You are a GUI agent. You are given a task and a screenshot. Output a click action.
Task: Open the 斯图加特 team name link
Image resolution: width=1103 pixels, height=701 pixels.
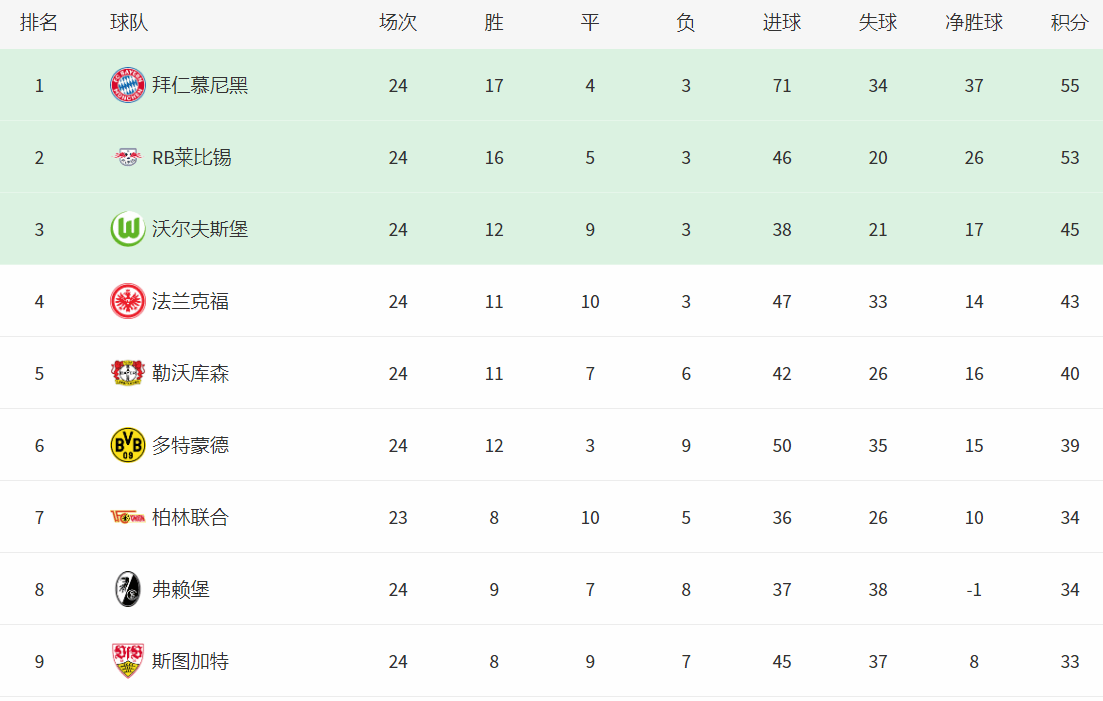tap(191, 662)
